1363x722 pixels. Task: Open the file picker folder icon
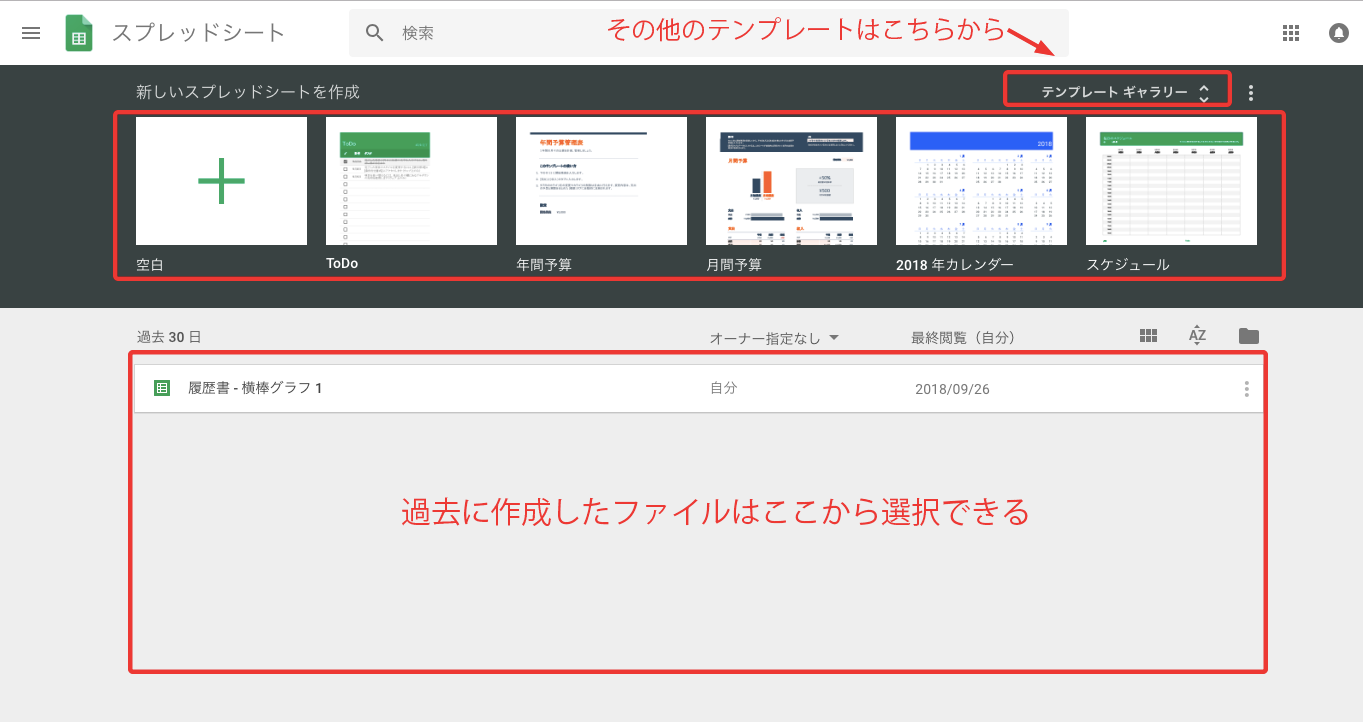click(1248, 336)
